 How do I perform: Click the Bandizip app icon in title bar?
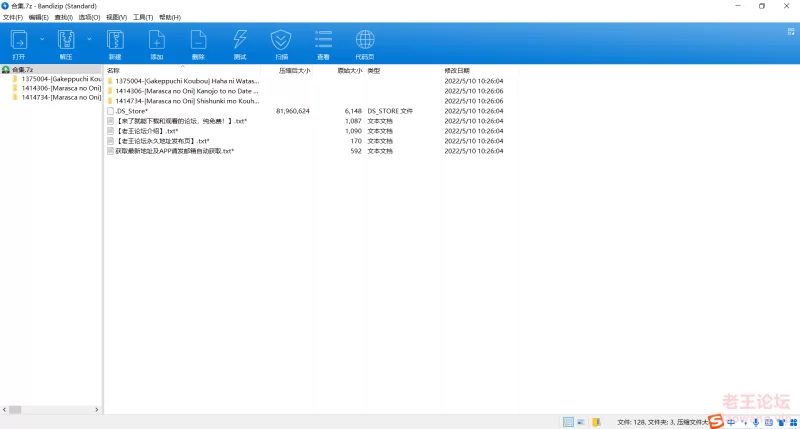5,6
